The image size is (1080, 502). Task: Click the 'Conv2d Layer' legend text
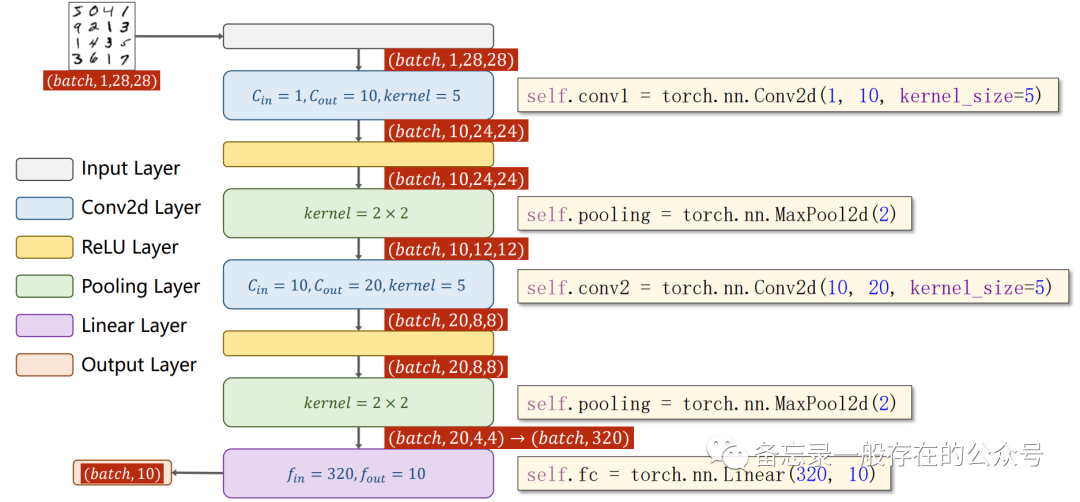tap(141, 208)
